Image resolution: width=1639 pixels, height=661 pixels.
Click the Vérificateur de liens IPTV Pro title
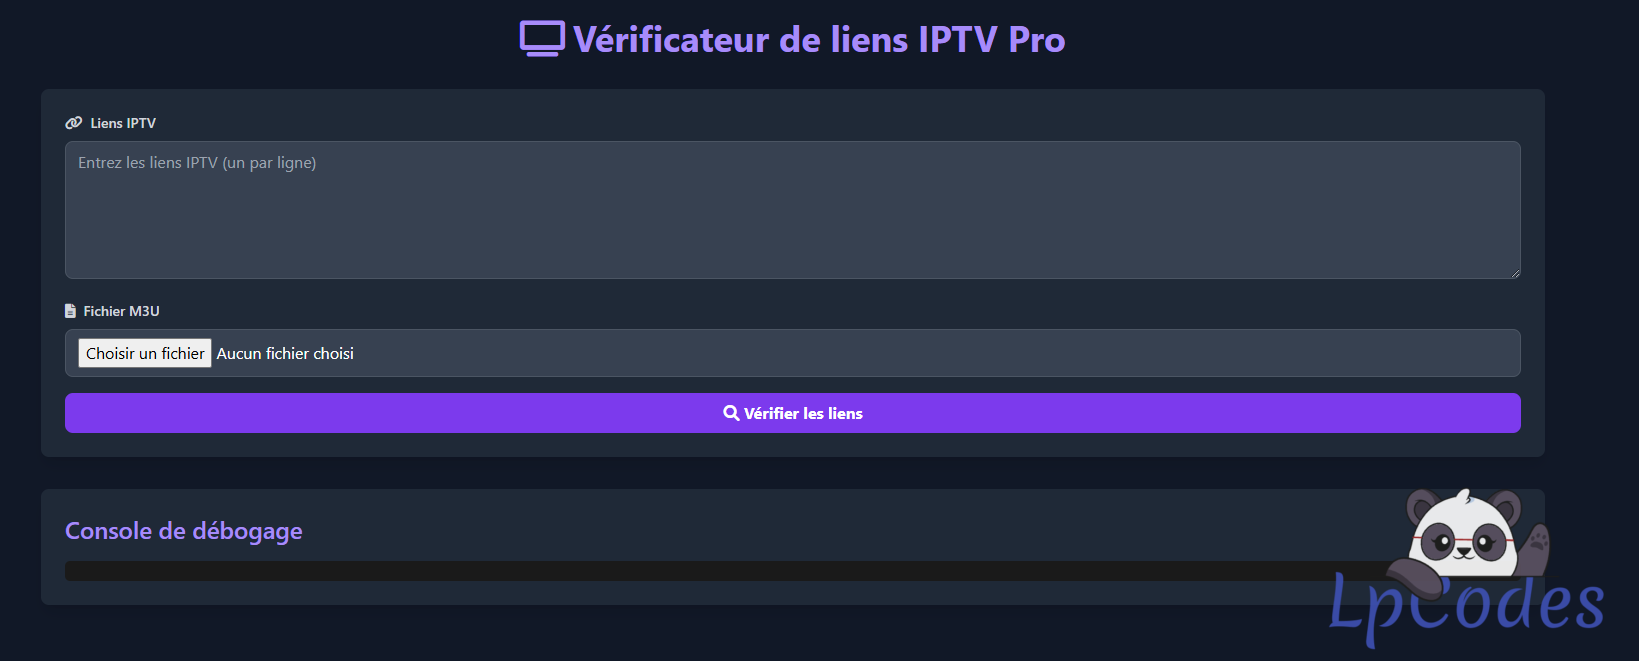(x=817, y=39)
